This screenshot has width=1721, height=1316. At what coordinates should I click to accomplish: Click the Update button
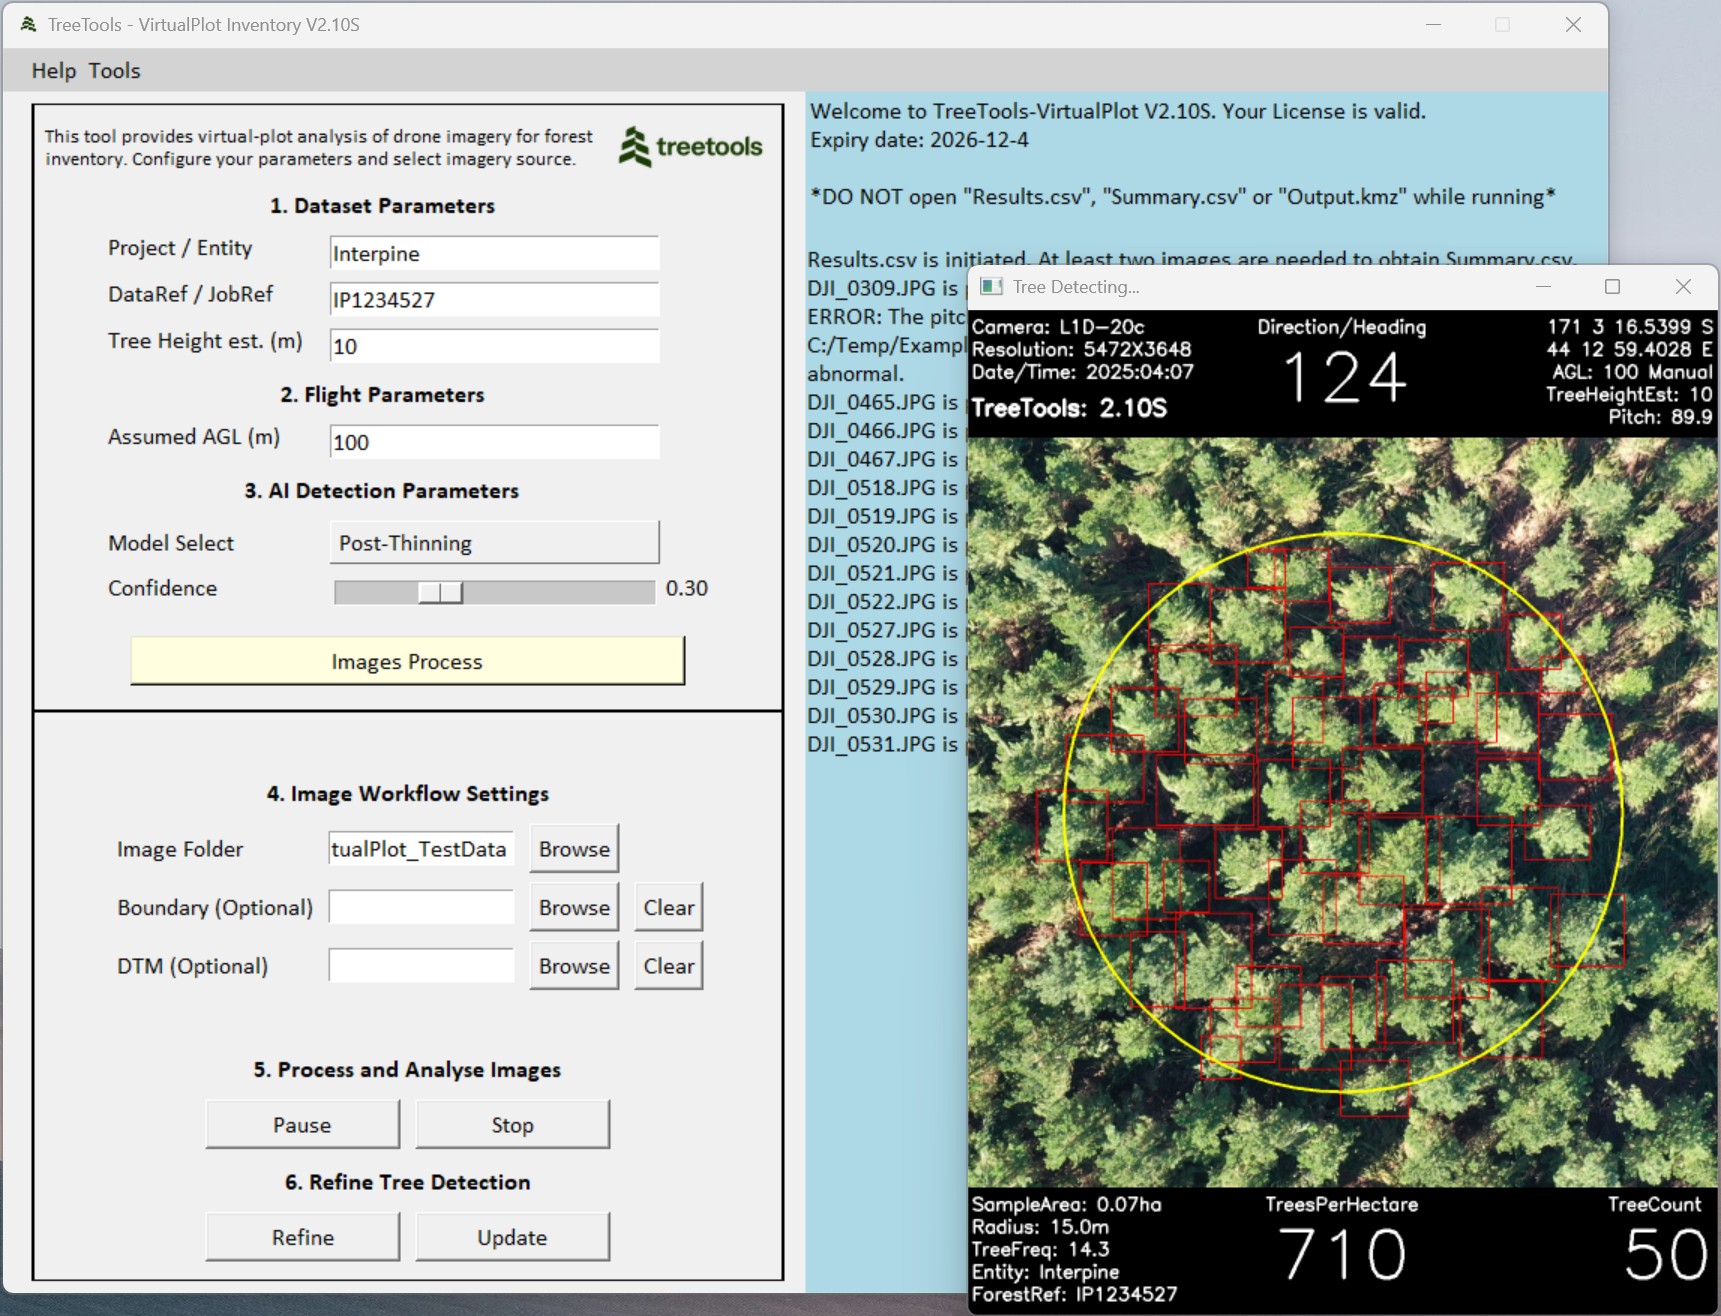click(512, 1237)
